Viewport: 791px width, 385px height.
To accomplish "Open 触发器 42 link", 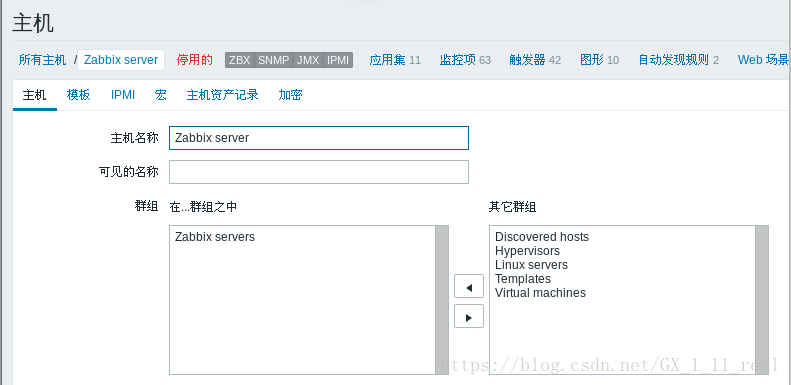I will [535, 60].
